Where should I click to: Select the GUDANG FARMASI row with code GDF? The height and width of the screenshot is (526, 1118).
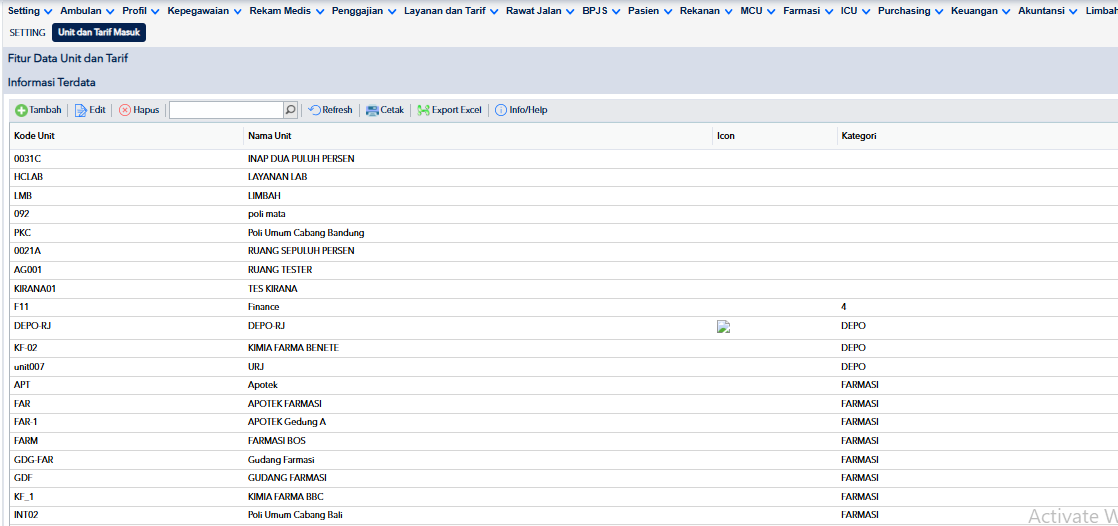(x=564, y=478)
